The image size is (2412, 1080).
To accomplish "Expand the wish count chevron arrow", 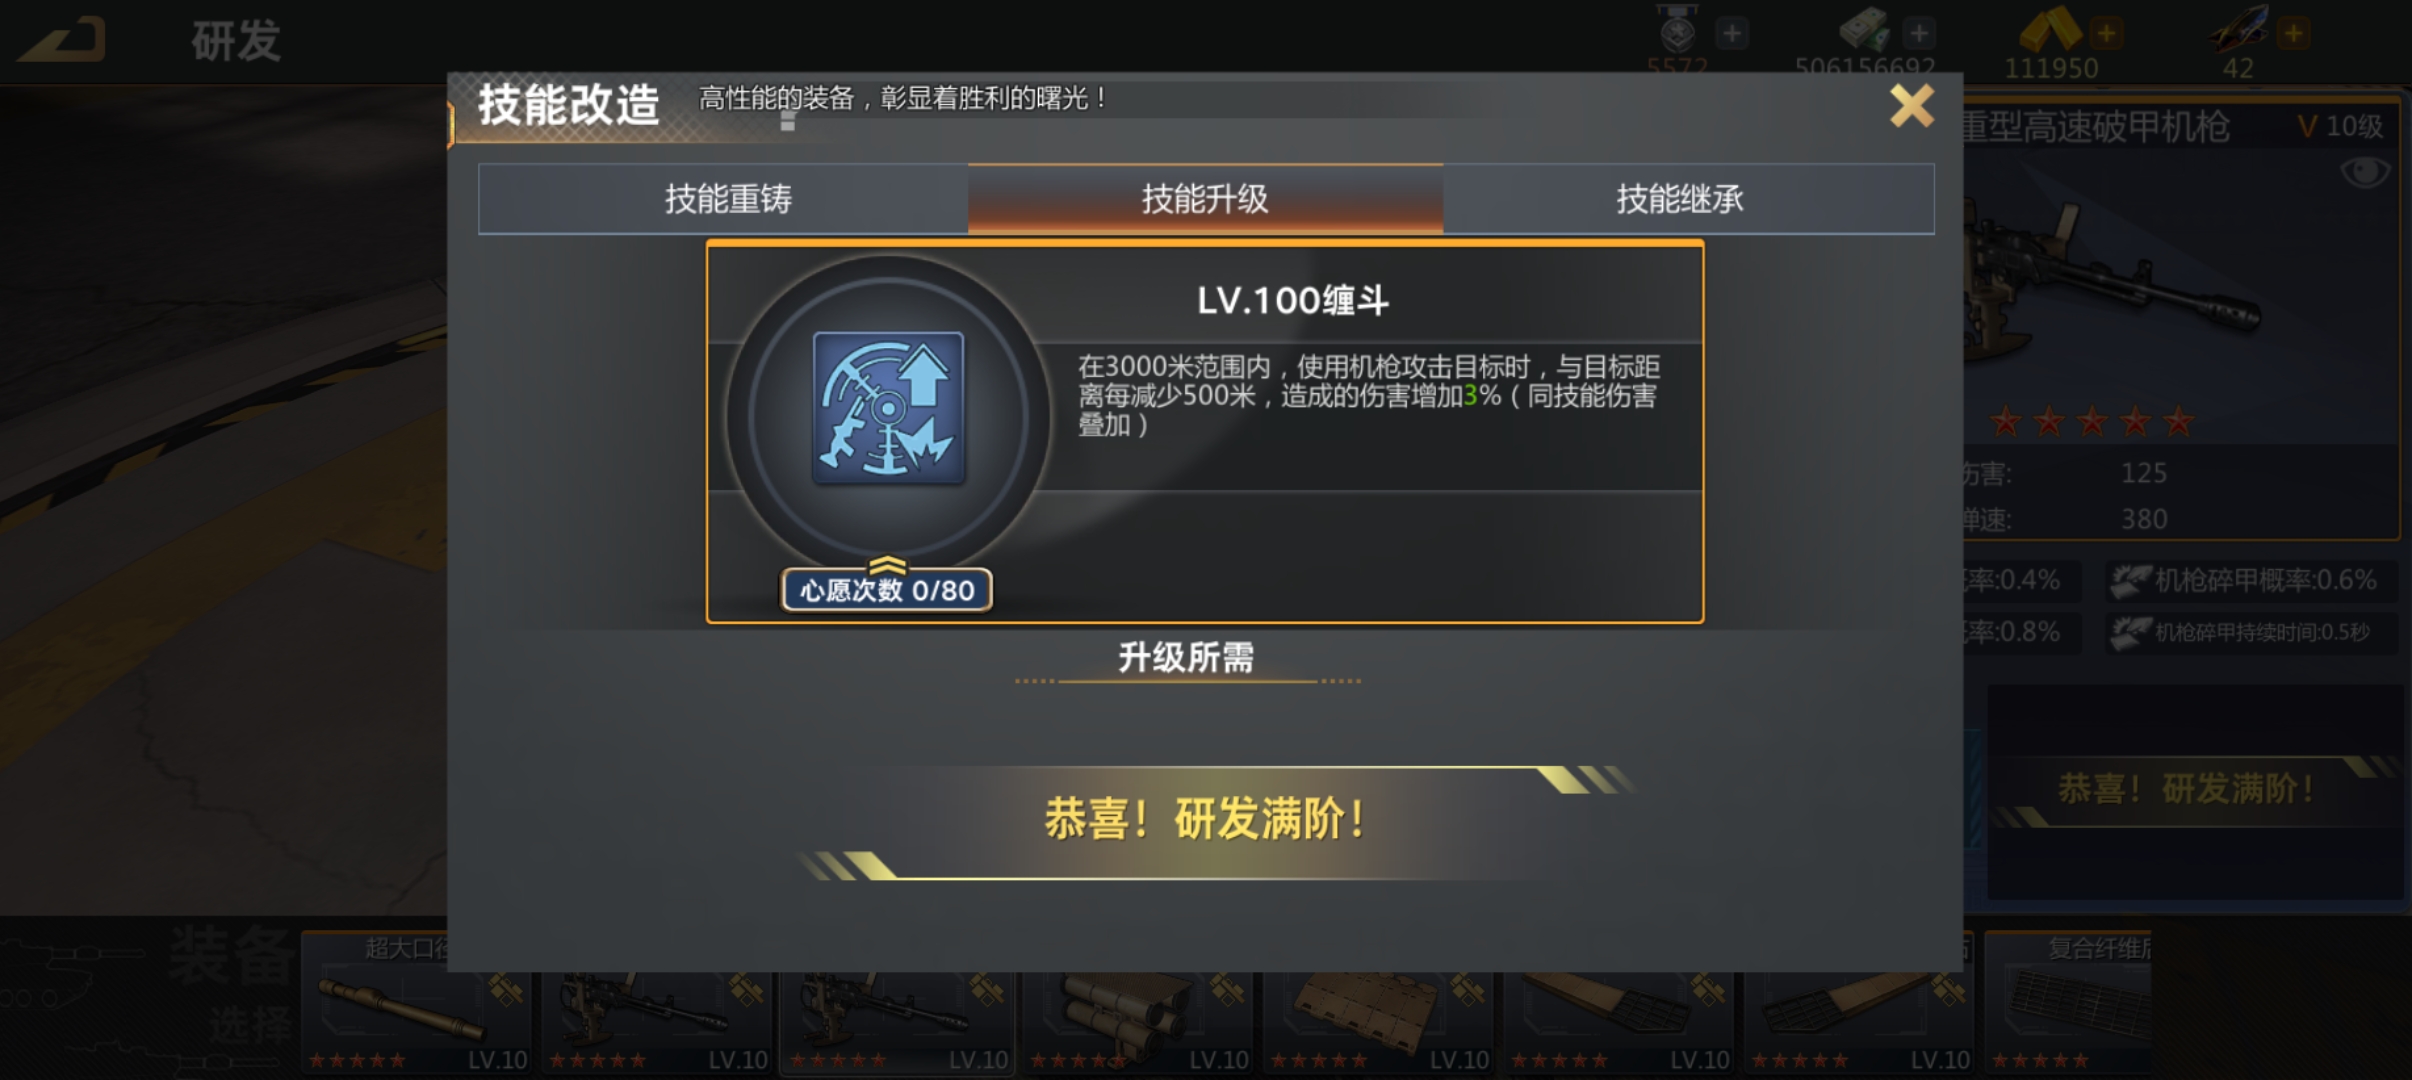I will point(887,564).
